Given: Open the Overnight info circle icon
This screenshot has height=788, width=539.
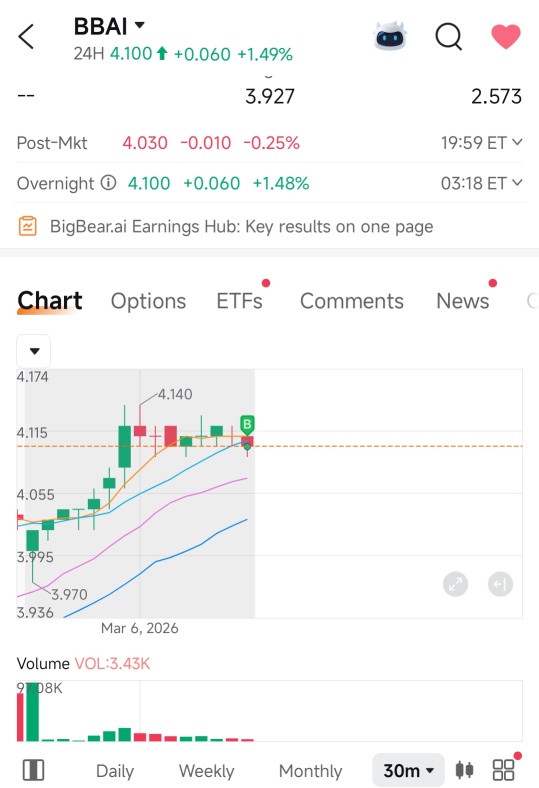Looking at the screenshot, I should [108, 182].
